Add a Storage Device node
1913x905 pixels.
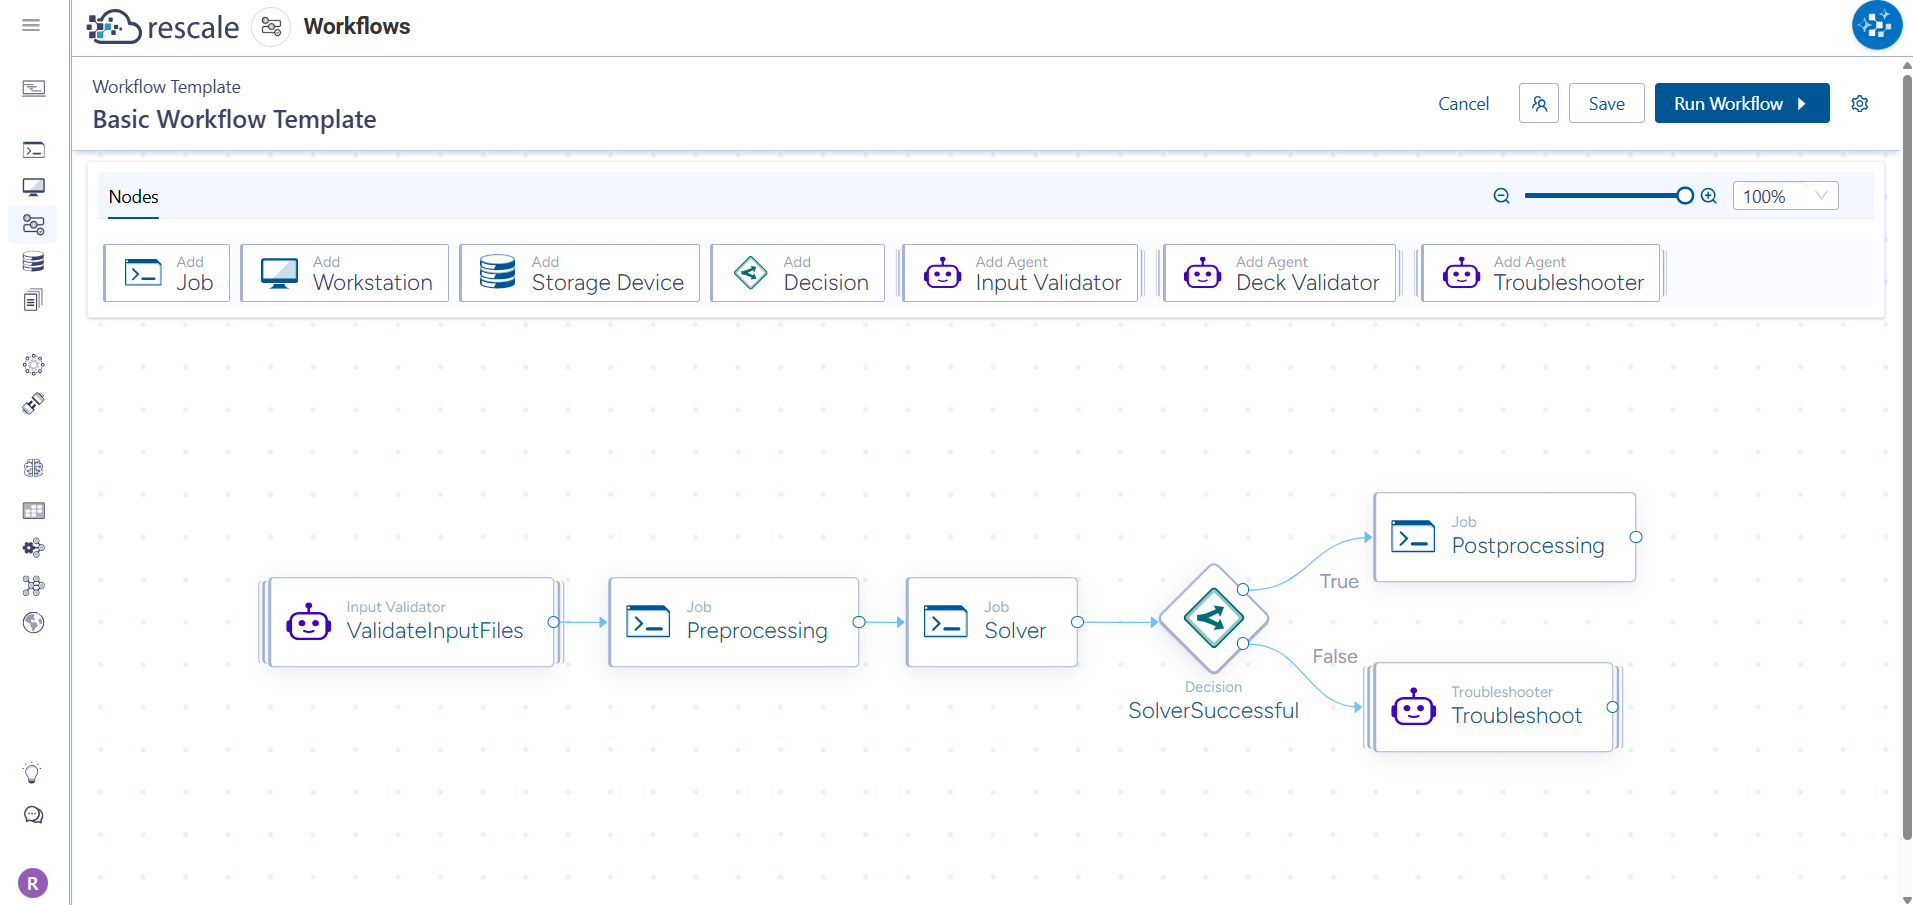pyautogui.click(x=580, y=273)
